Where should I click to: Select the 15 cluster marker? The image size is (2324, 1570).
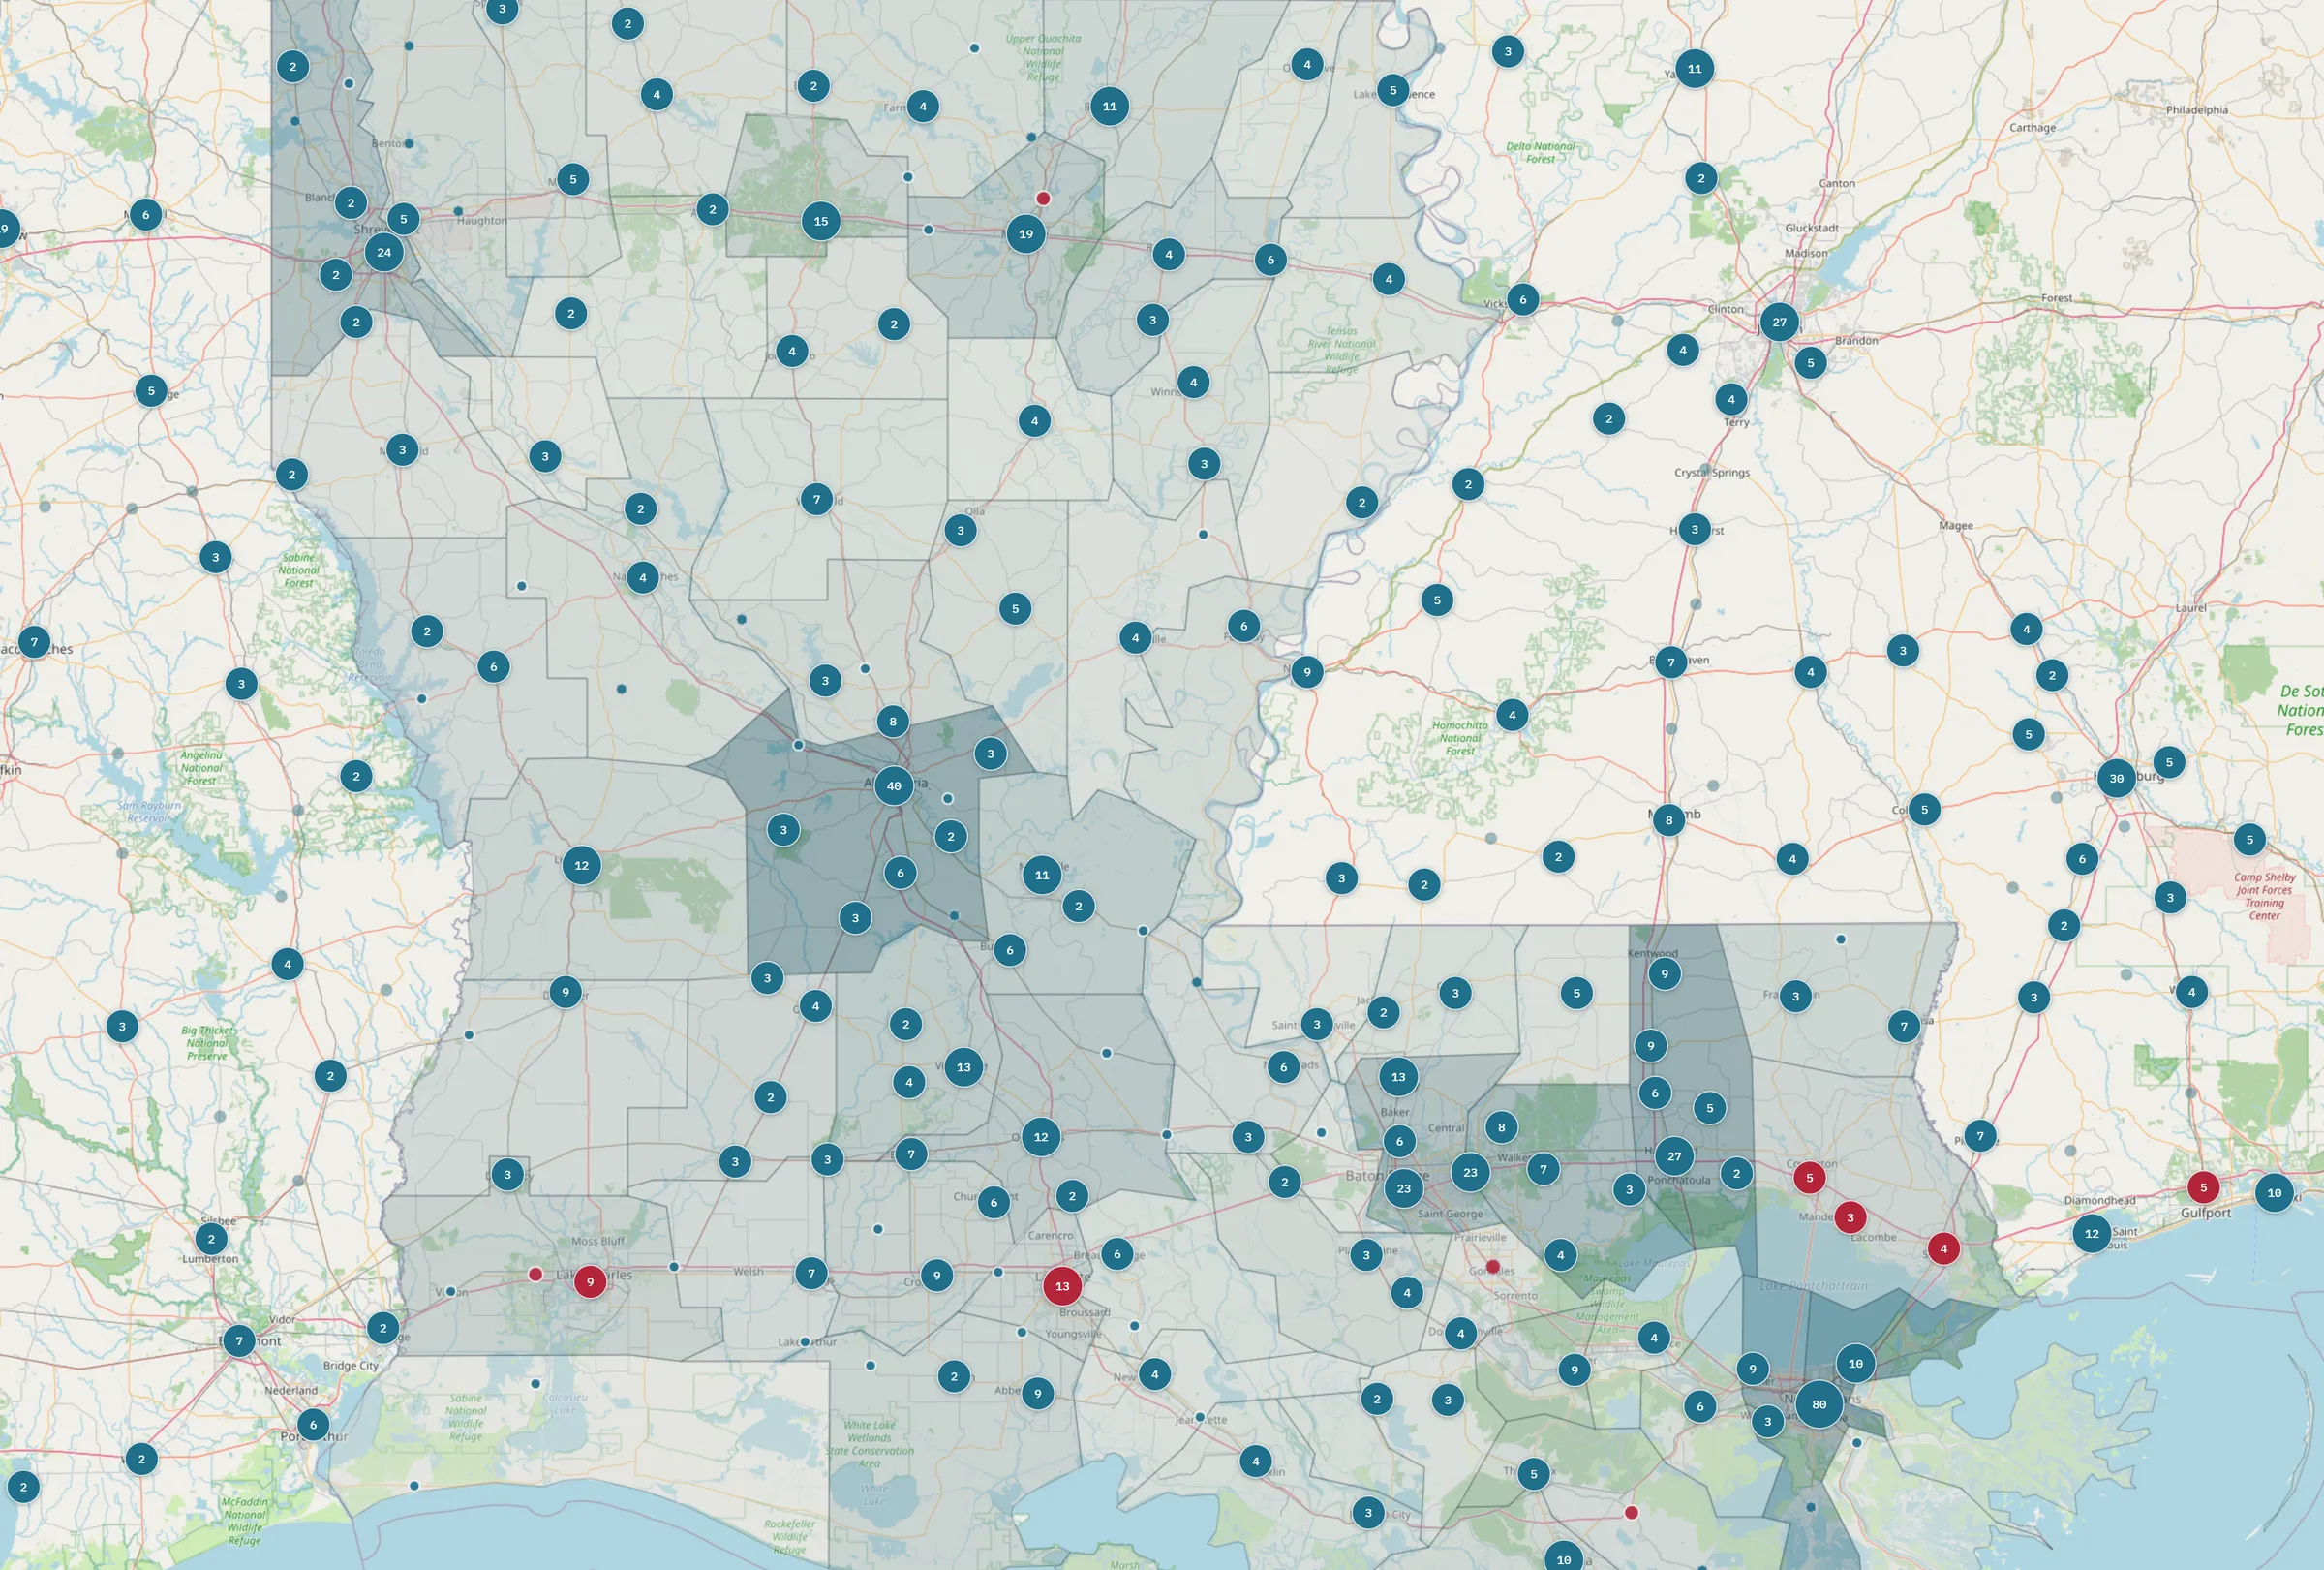(x=821, y=221)
